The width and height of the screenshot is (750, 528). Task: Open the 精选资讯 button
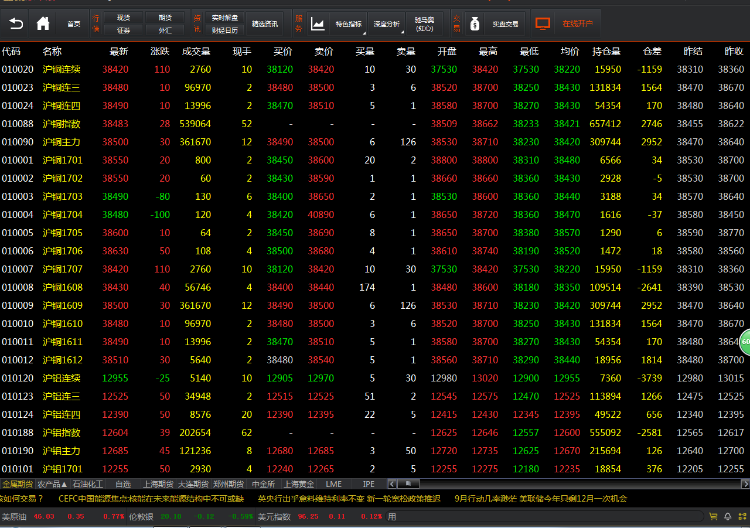point(265,23)
